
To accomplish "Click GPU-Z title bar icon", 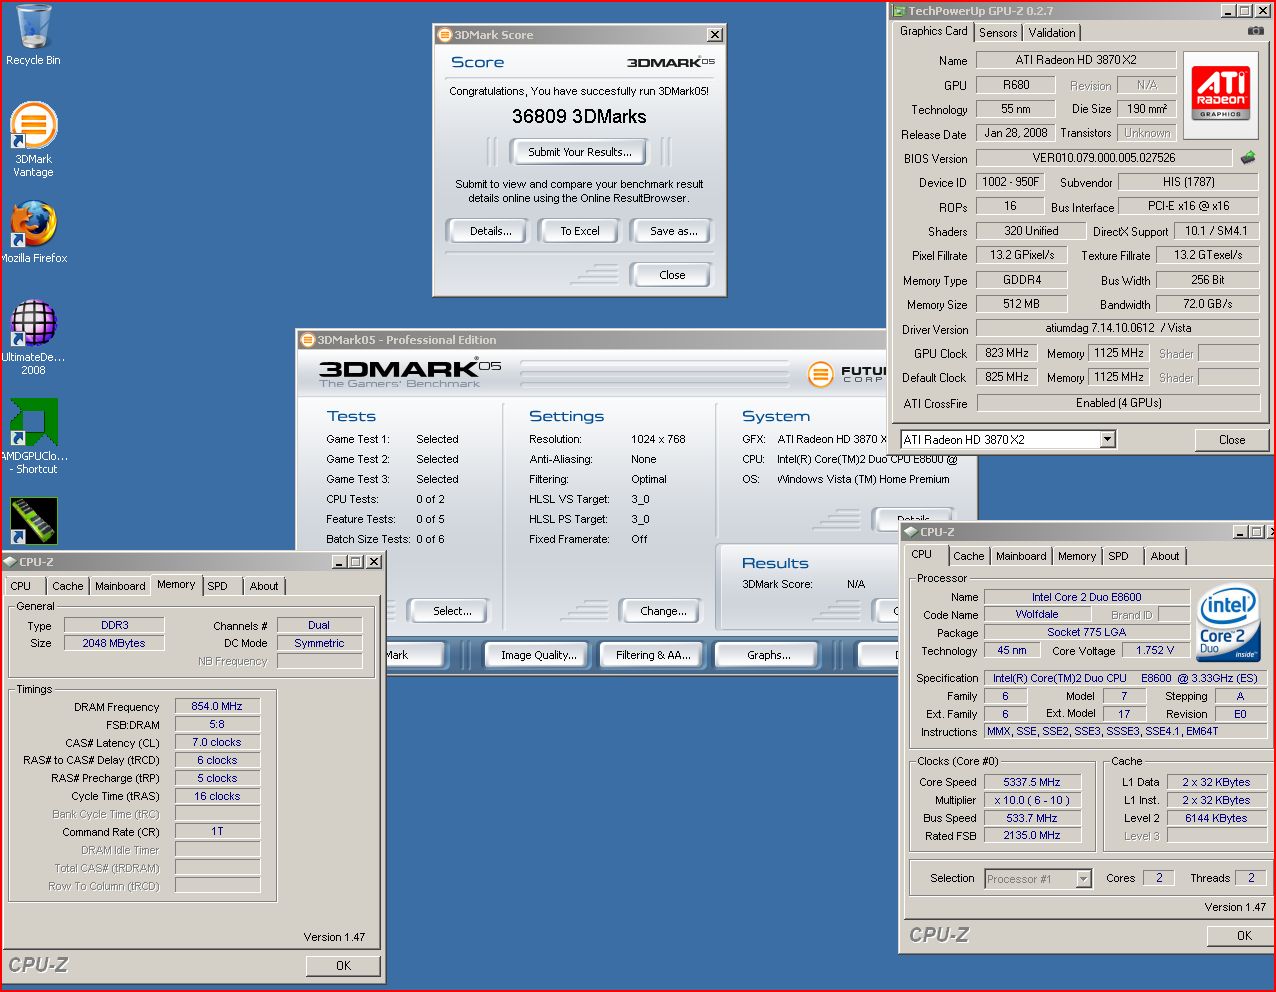I will click(x=900, y=11).
